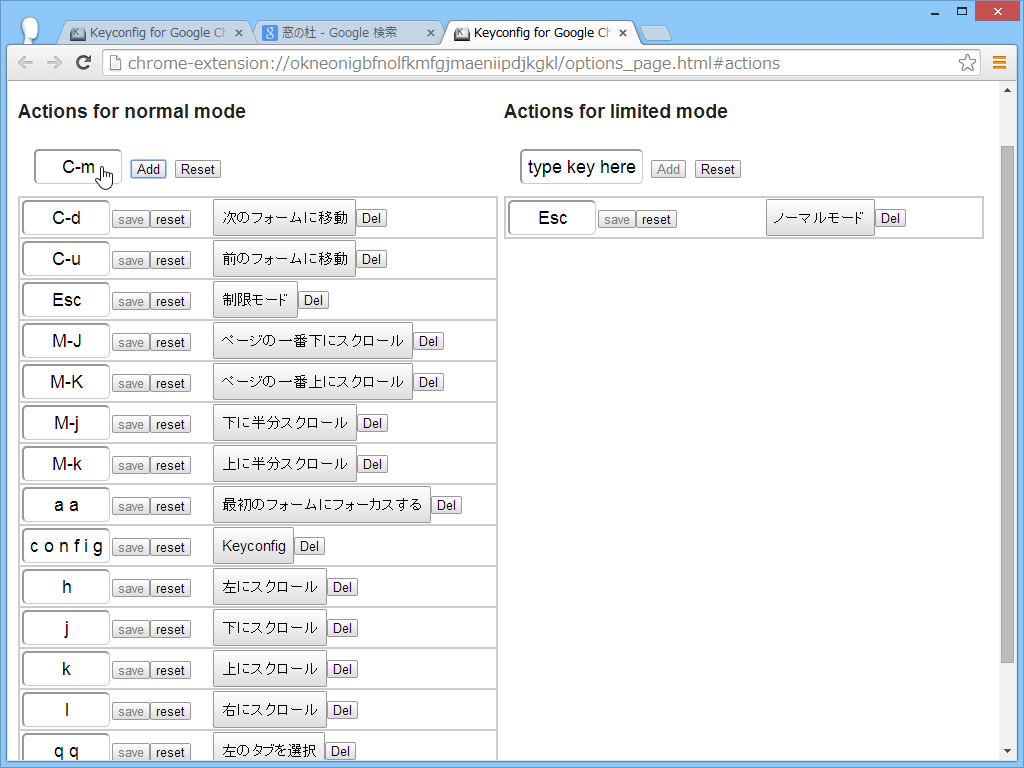The width and height of the screenshot is (1024, 768).
Task: Click the browser forward arrow
Action: [x=54, y=63]
